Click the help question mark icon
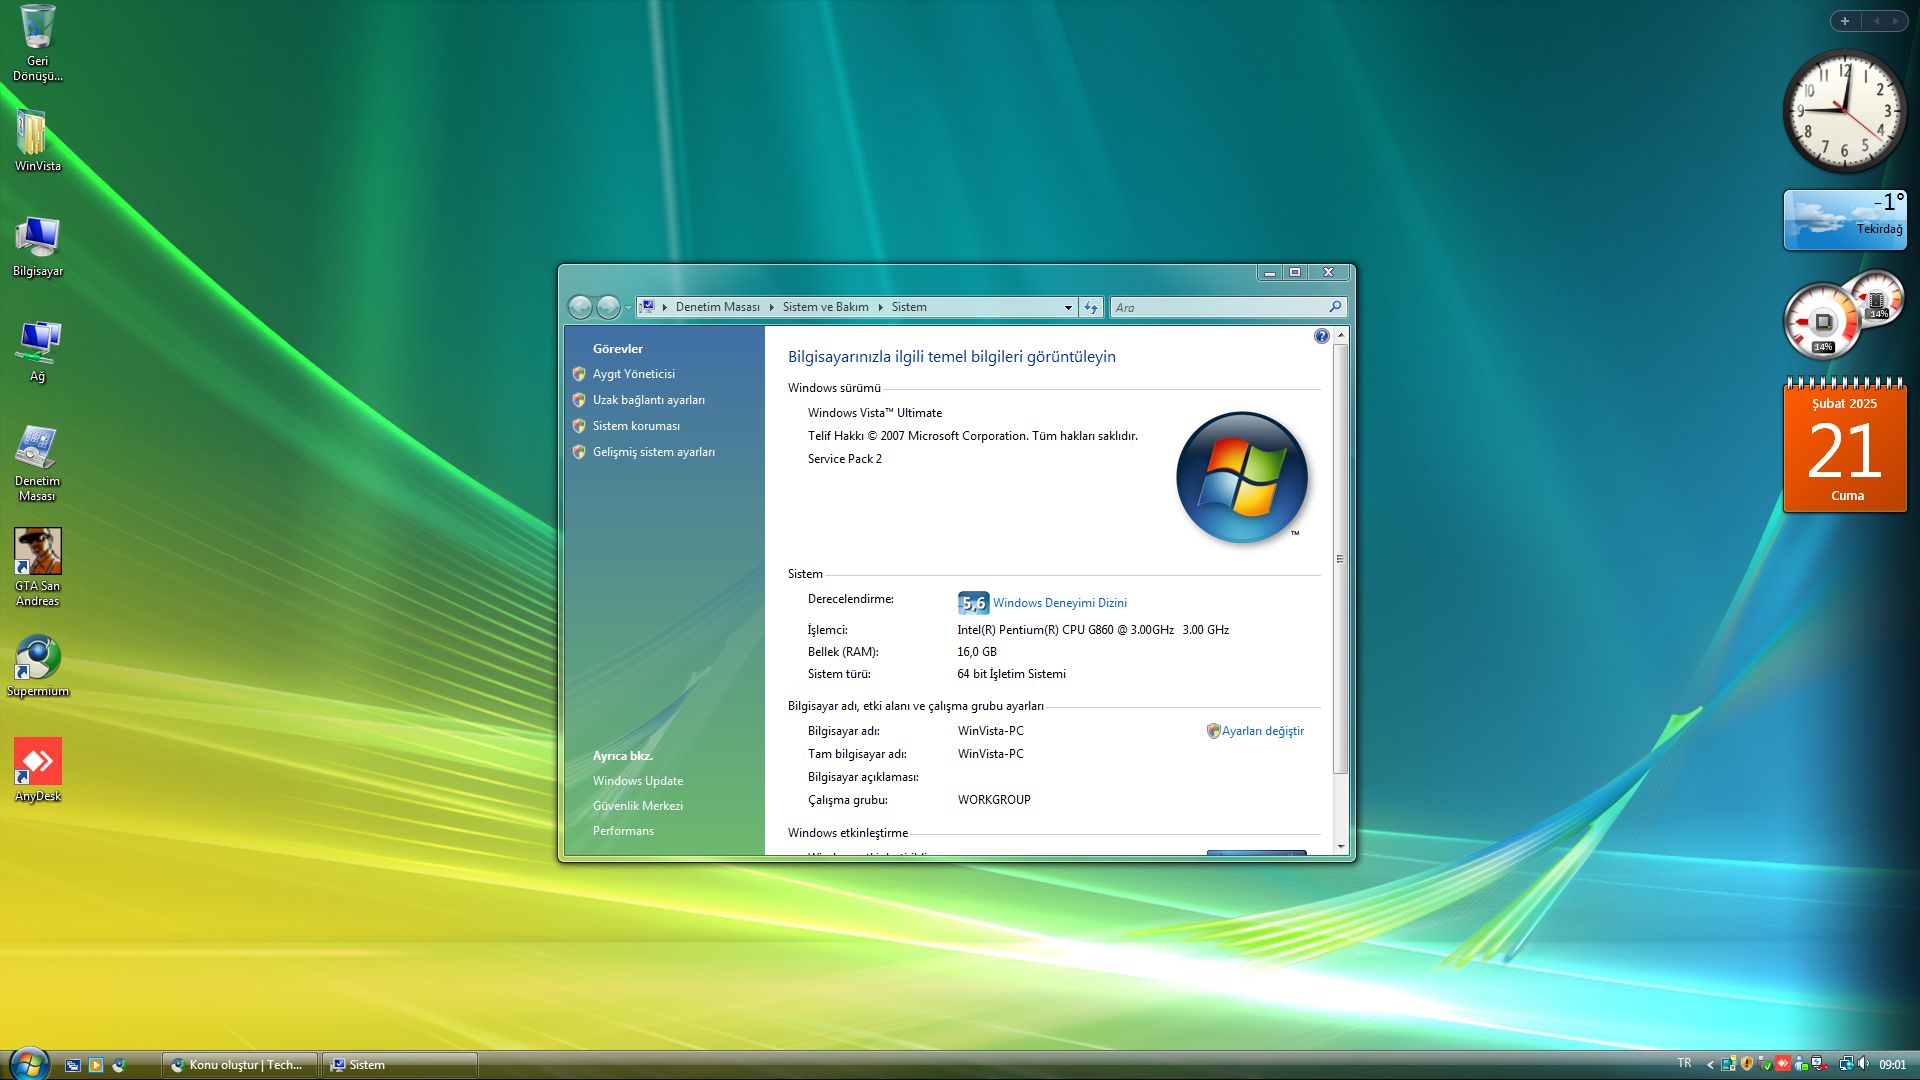The width and height of the screenshot is (1920, 1080). pyautogui.click(x=1321, y=337)
